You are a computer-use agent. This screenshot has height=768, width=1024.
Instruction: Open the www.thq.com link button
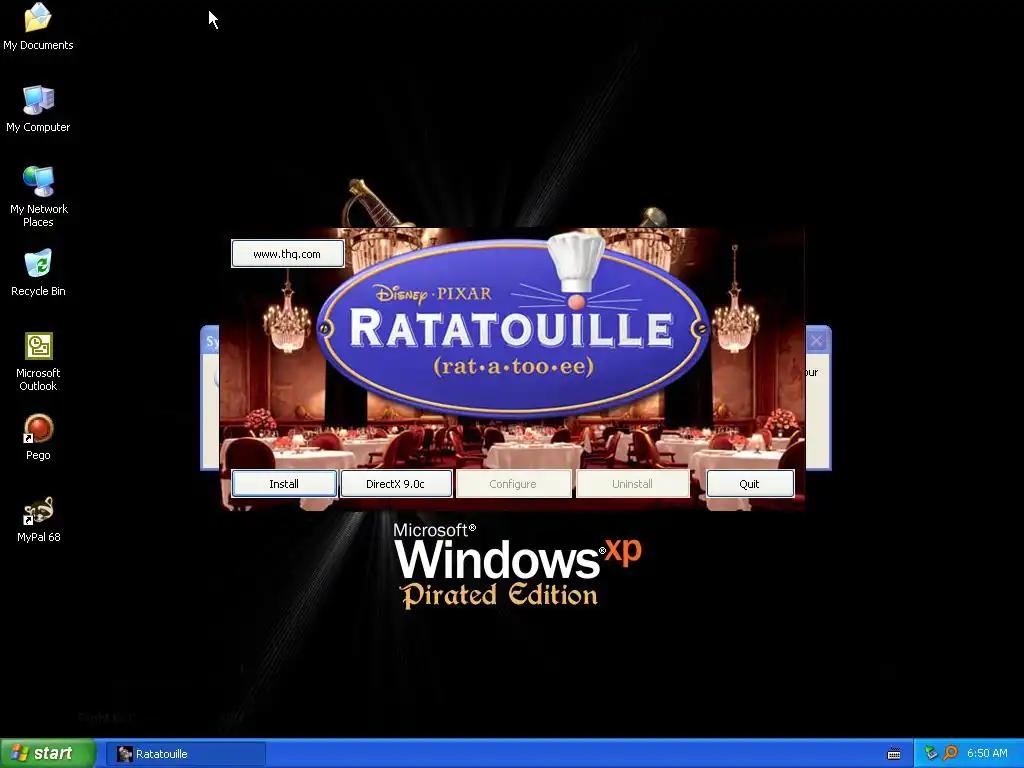[x=287, y=254]
